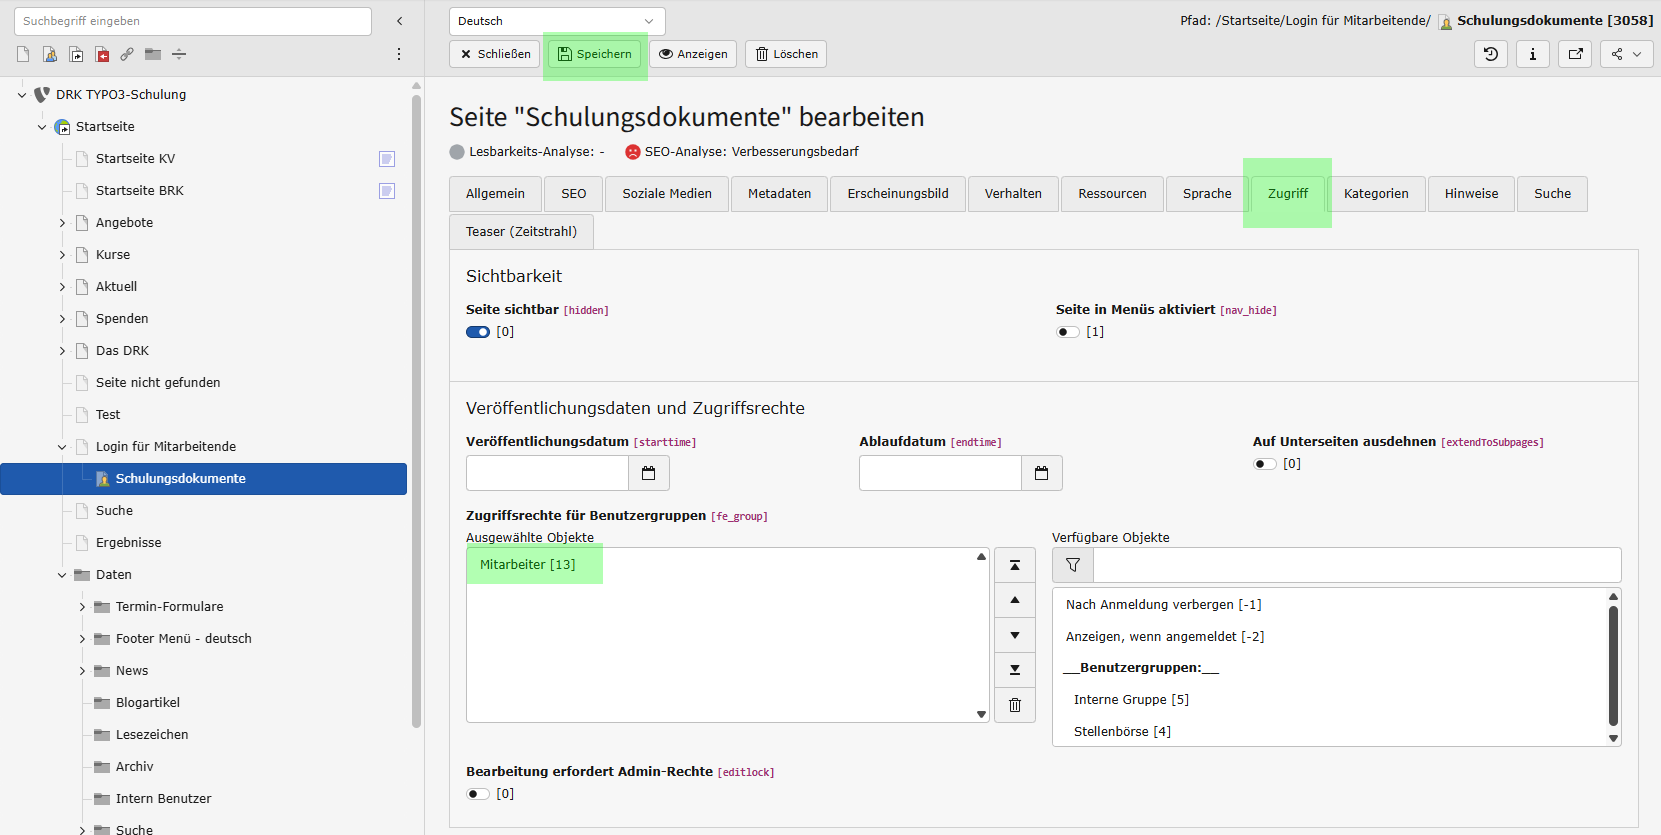Switch to the Metadaten tab

click(780, 194)
